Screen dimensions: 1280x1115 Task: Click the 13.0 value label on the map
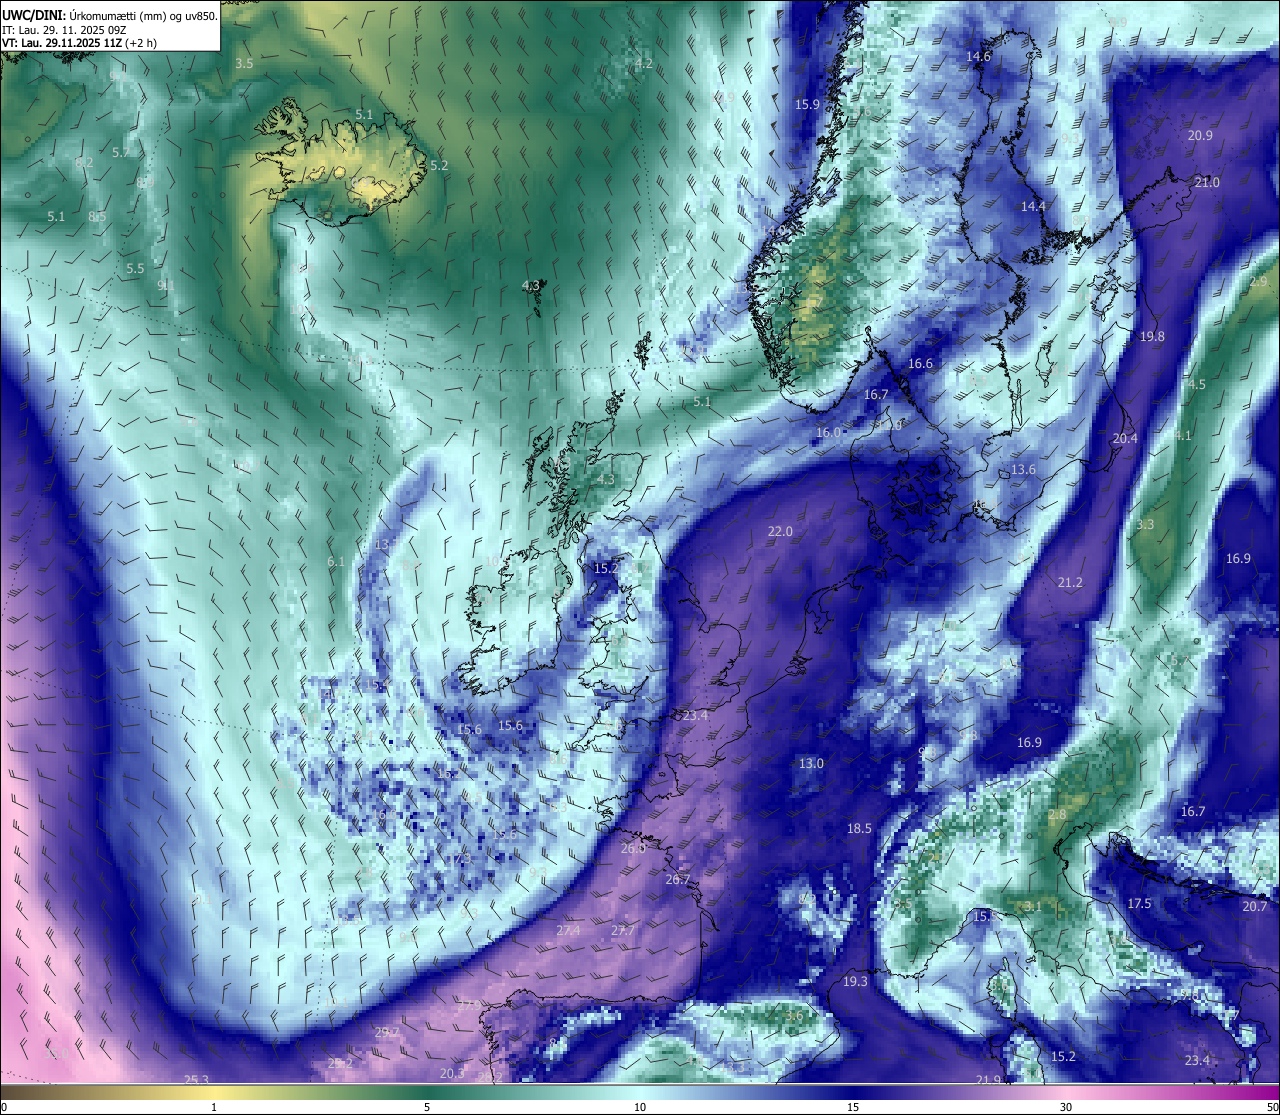pyautogui.click(x=811, y=764)
